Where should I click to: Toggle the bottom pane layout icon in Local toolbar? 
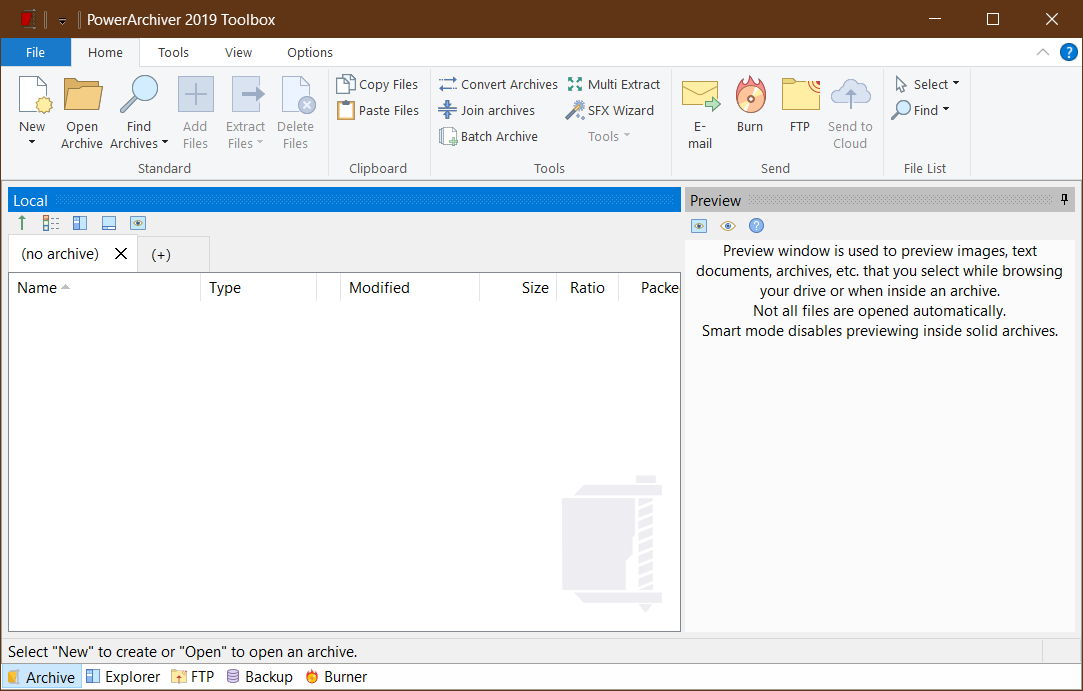click(x=109, y=223)
